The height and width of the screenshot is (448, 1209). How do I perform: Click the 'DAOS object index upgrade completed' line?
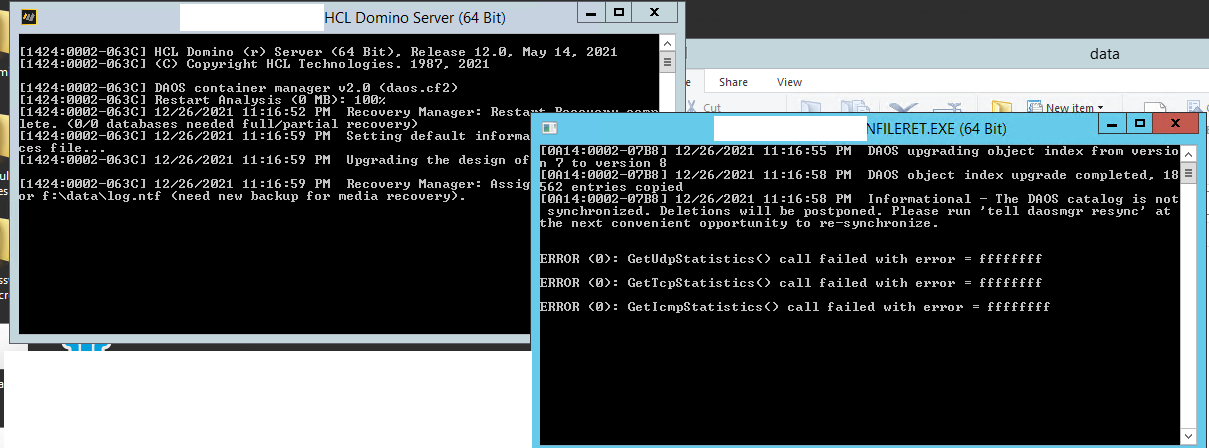coord(860,181)
